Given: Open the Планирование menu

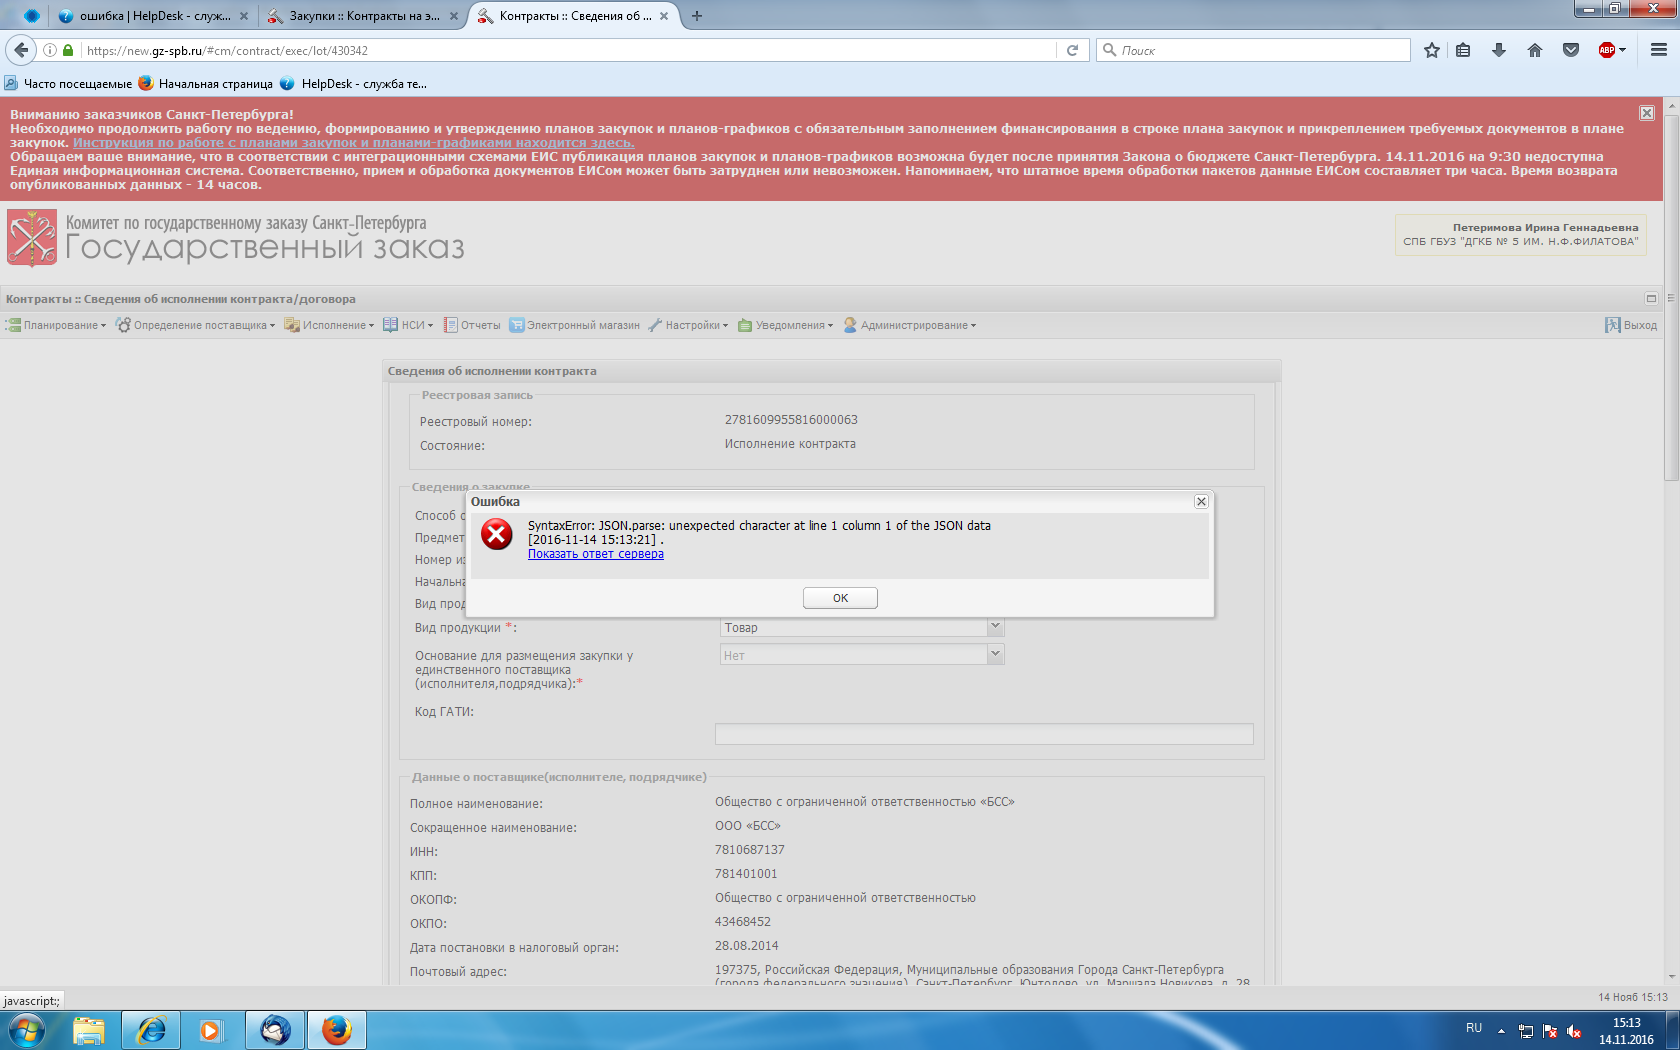Looking at the screenshot, I should coord(56,325).
